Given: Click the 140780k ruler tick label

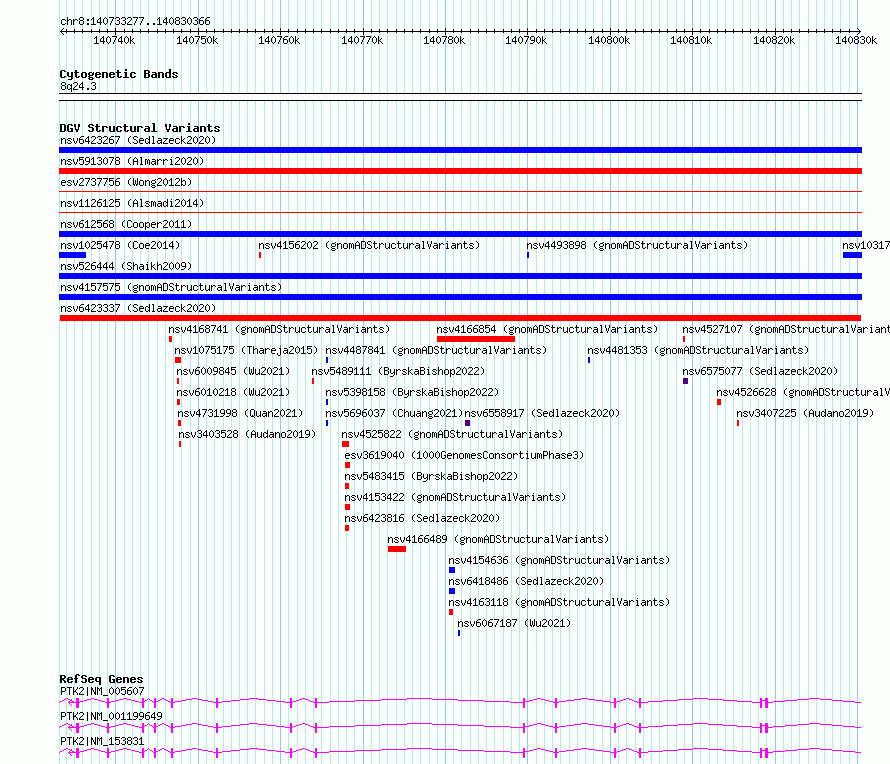Looking at the screenshot, I should (444, 41).
